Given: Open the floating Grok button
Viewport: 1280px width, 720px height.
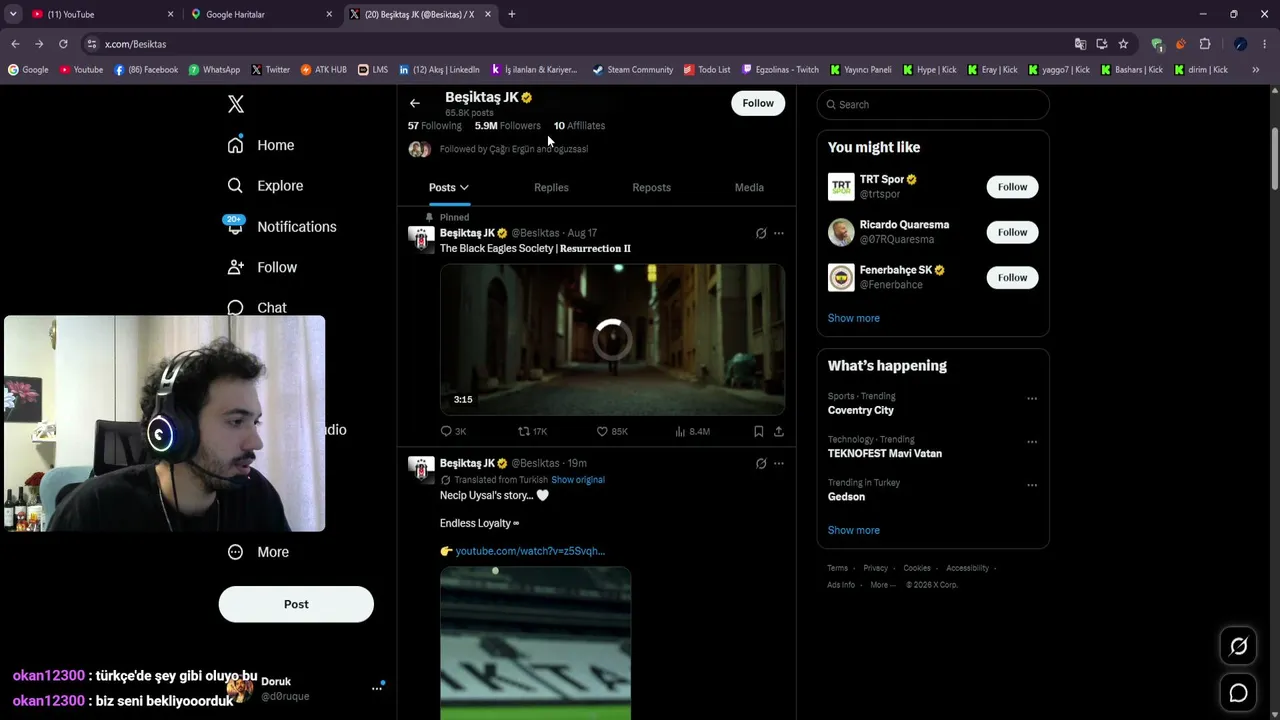Looking at the screenshot, I should tap(1238, 647).
